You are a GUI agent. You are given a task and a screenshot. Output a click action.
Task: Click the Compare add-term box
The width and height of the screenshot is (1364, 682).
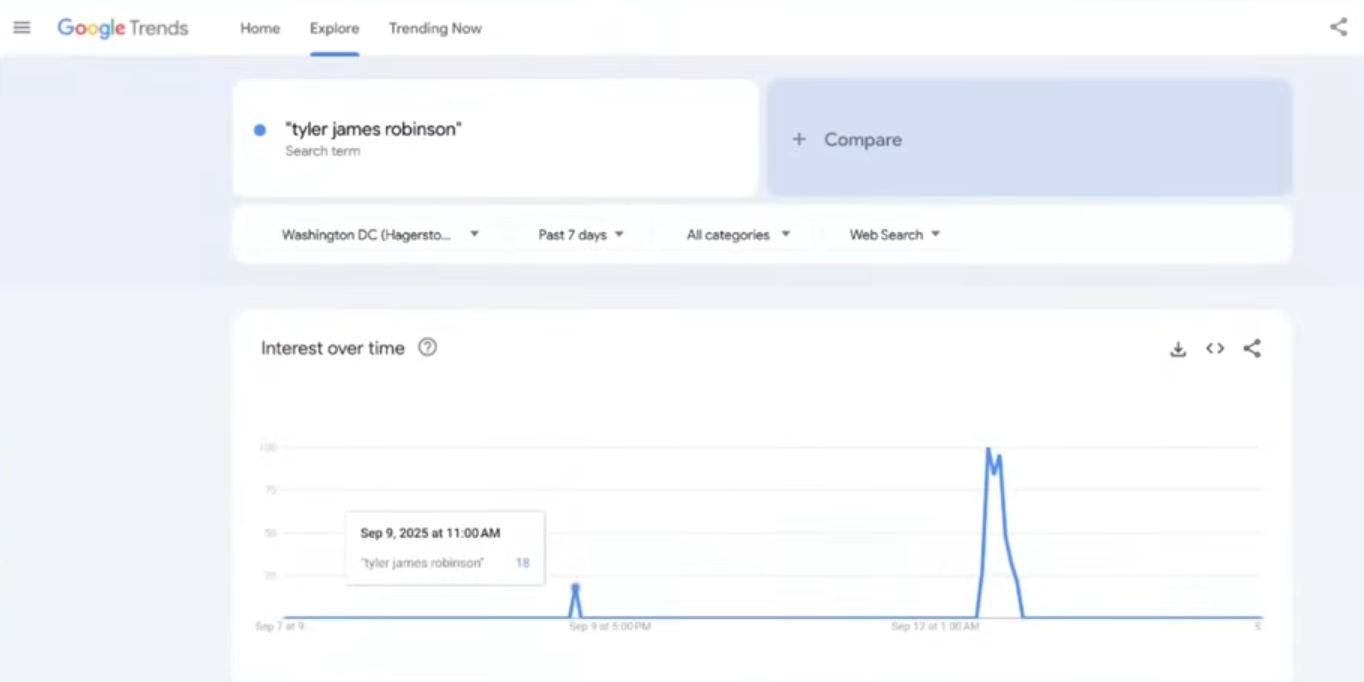tap(1029, 138)
